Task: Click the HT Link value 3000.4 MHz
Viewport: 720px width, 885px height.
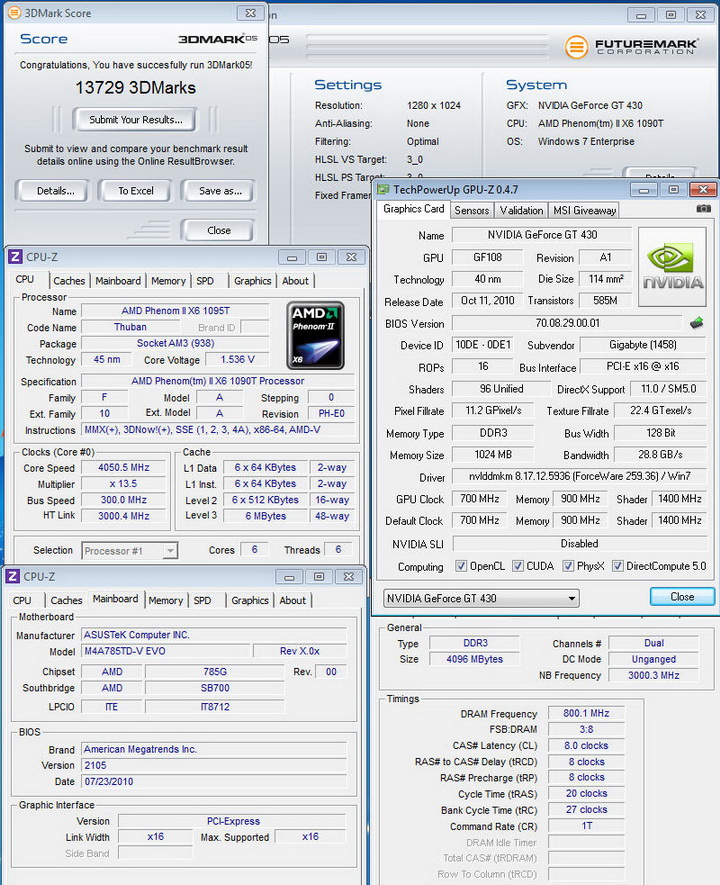Action: click(x=124, y=516)
